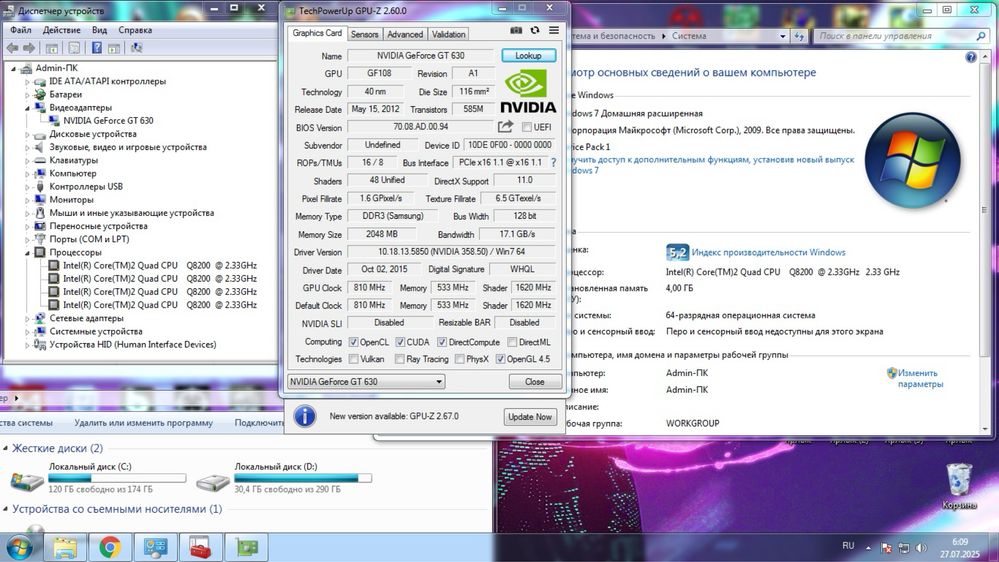
Task: Switch to the Advanced tab
Action: click(405, 34)
